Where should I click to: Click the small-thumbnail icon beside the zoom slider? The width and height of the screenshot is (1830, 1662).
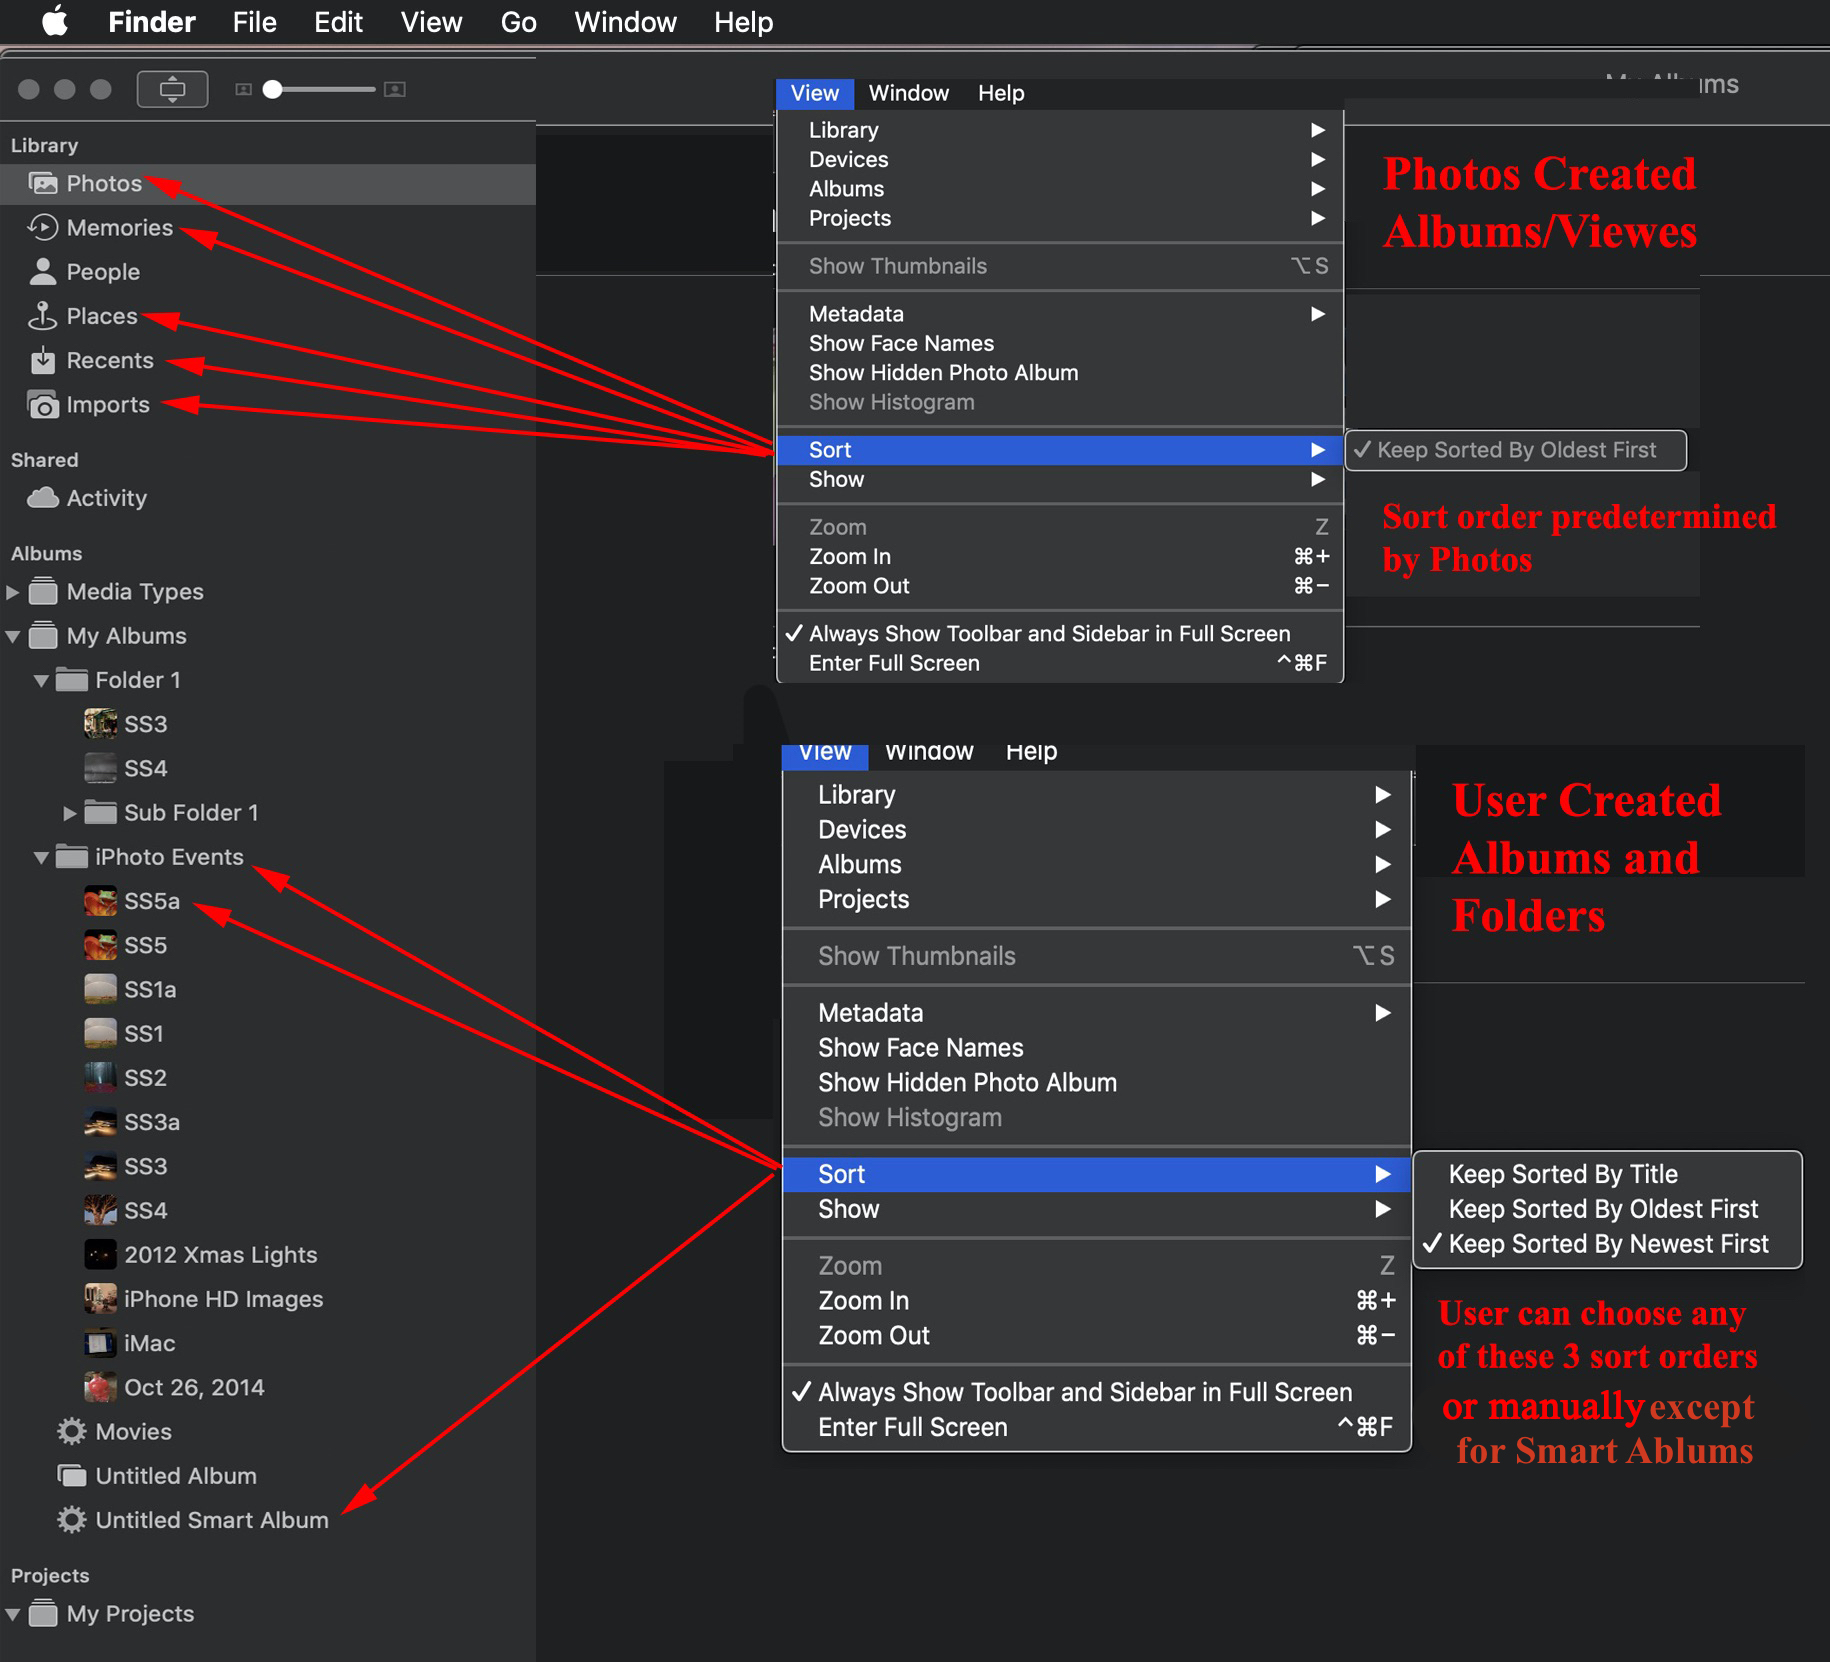click(x=243, y=90)
